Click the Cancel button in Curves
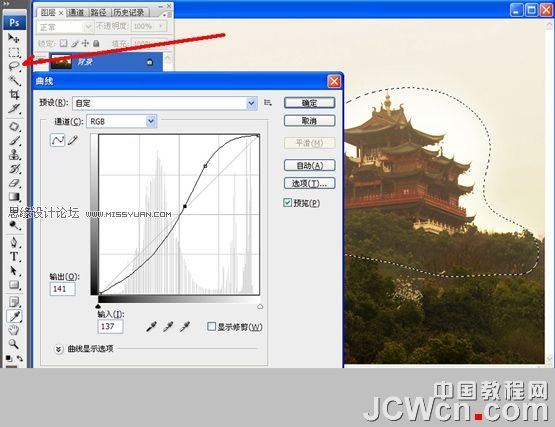This screenshot has width=555, height=427. (309, 121)
